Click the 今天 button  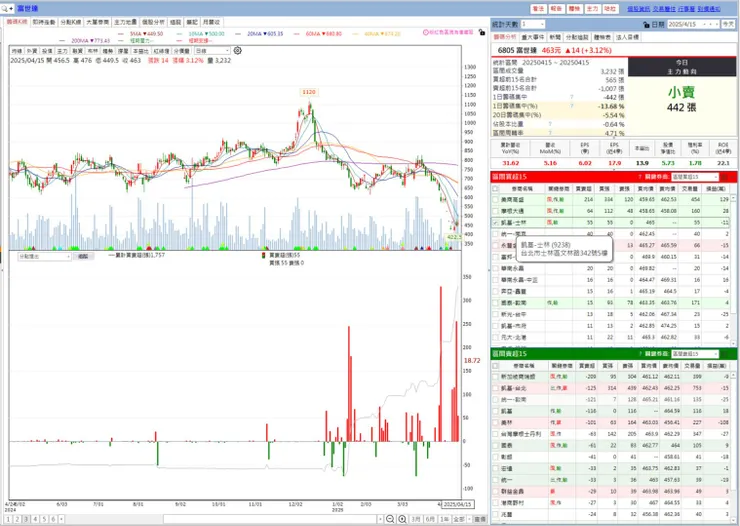[728, 24]
